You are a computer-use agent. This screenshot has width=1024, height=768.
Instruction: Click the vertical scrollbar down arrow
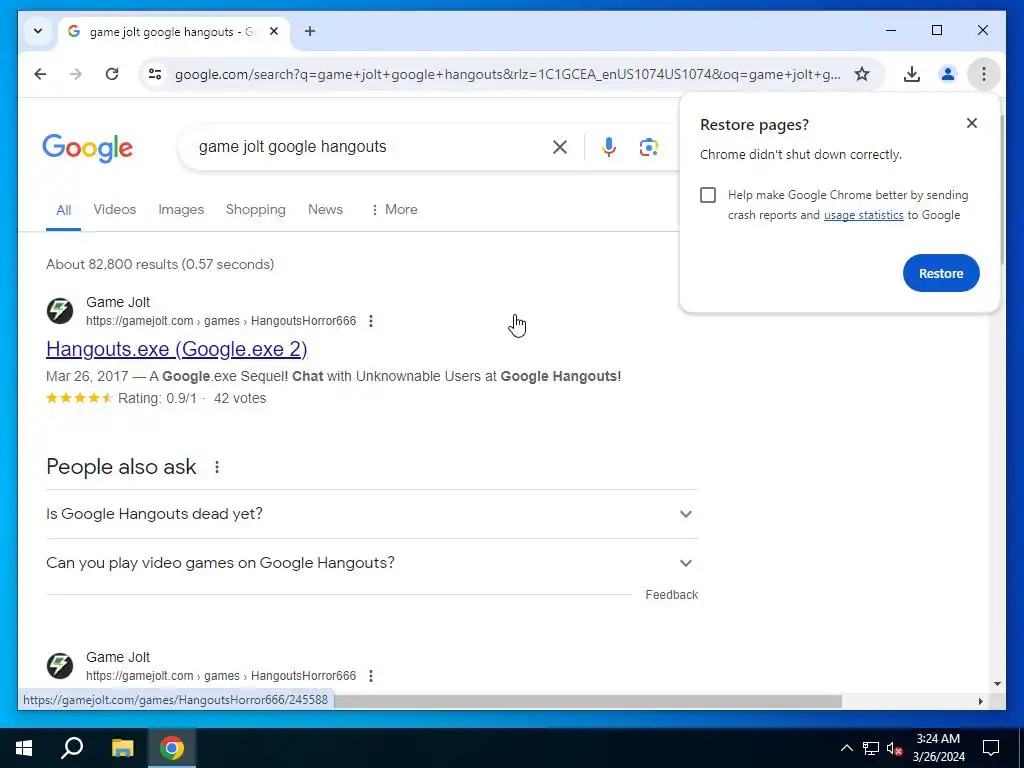click(x=997, y=684)
